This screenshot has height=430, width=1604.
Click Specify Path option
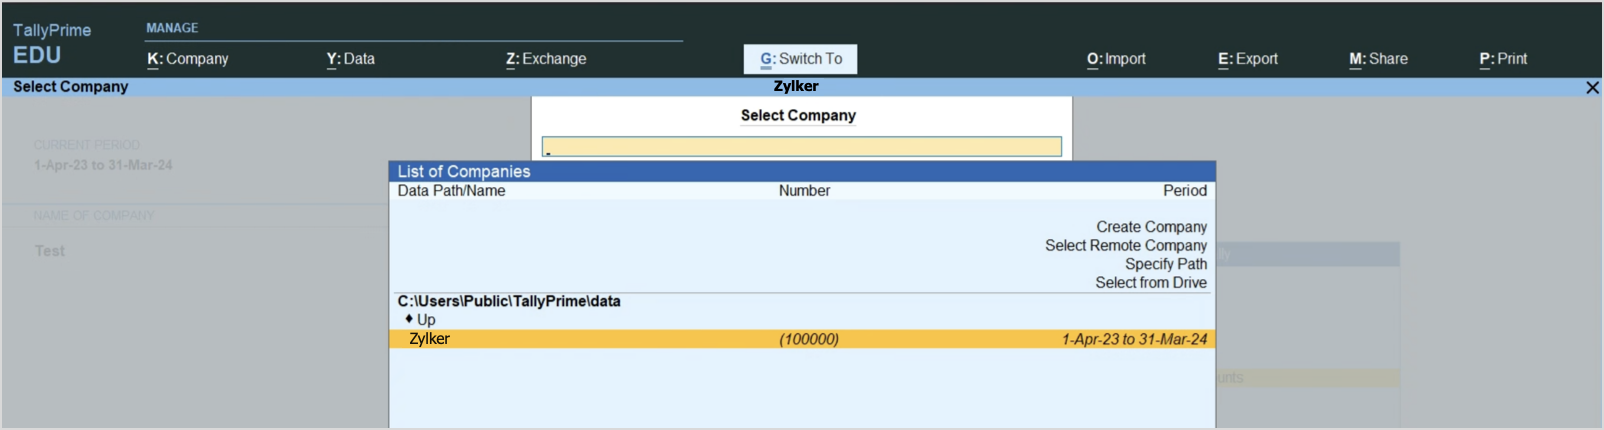[x=1165, y=264]
